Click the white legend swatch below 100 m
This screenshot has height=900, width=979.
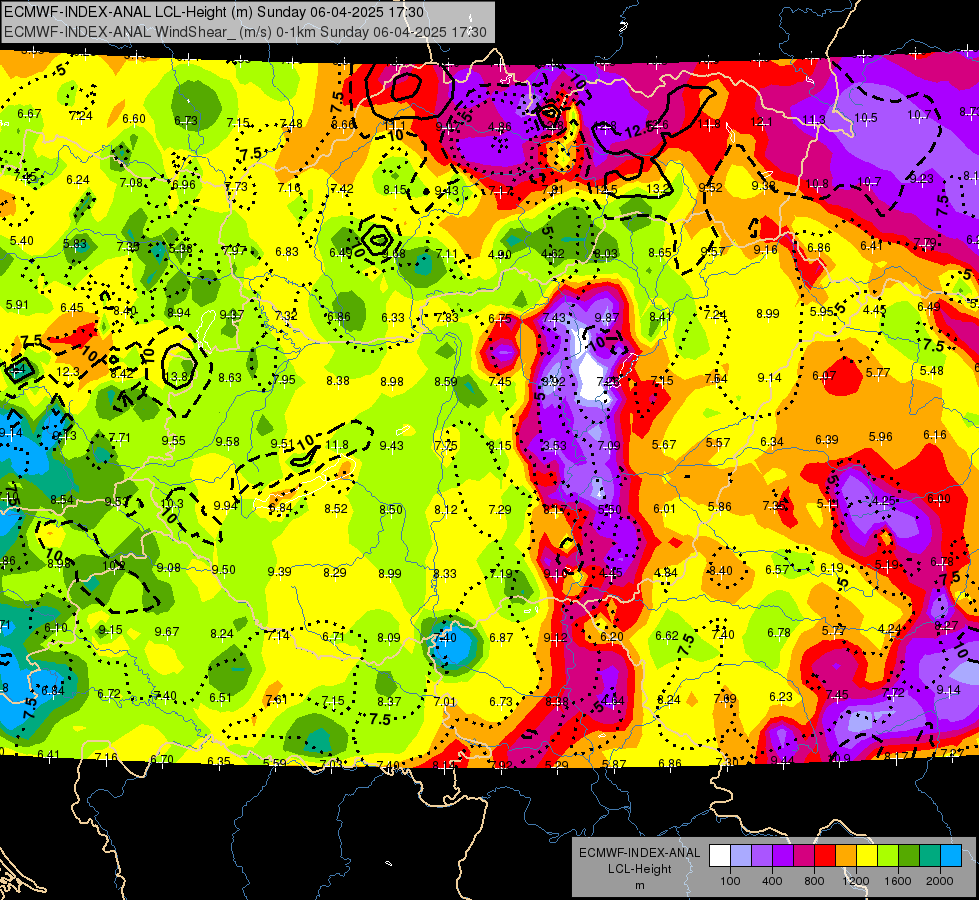[x=719, y=856]
